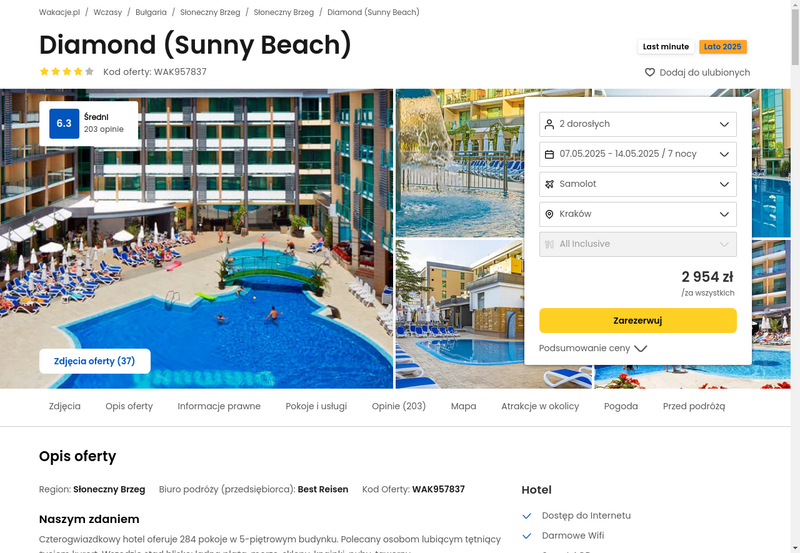Click the person icon in guests field
This screenshot has width=800, height=553.
coord(549,124)
